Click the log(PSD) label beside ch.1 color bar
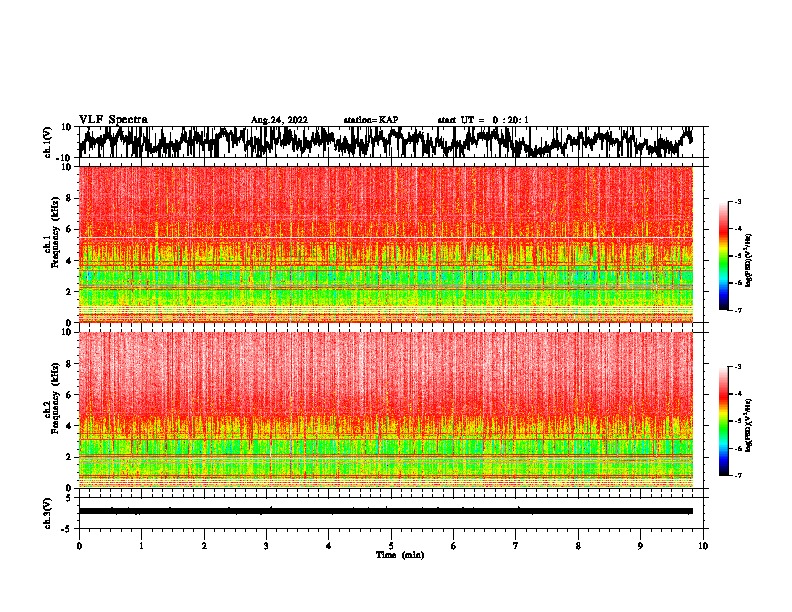Image resolution: width=792 pixels, height=612 pixels. point(749,261)
